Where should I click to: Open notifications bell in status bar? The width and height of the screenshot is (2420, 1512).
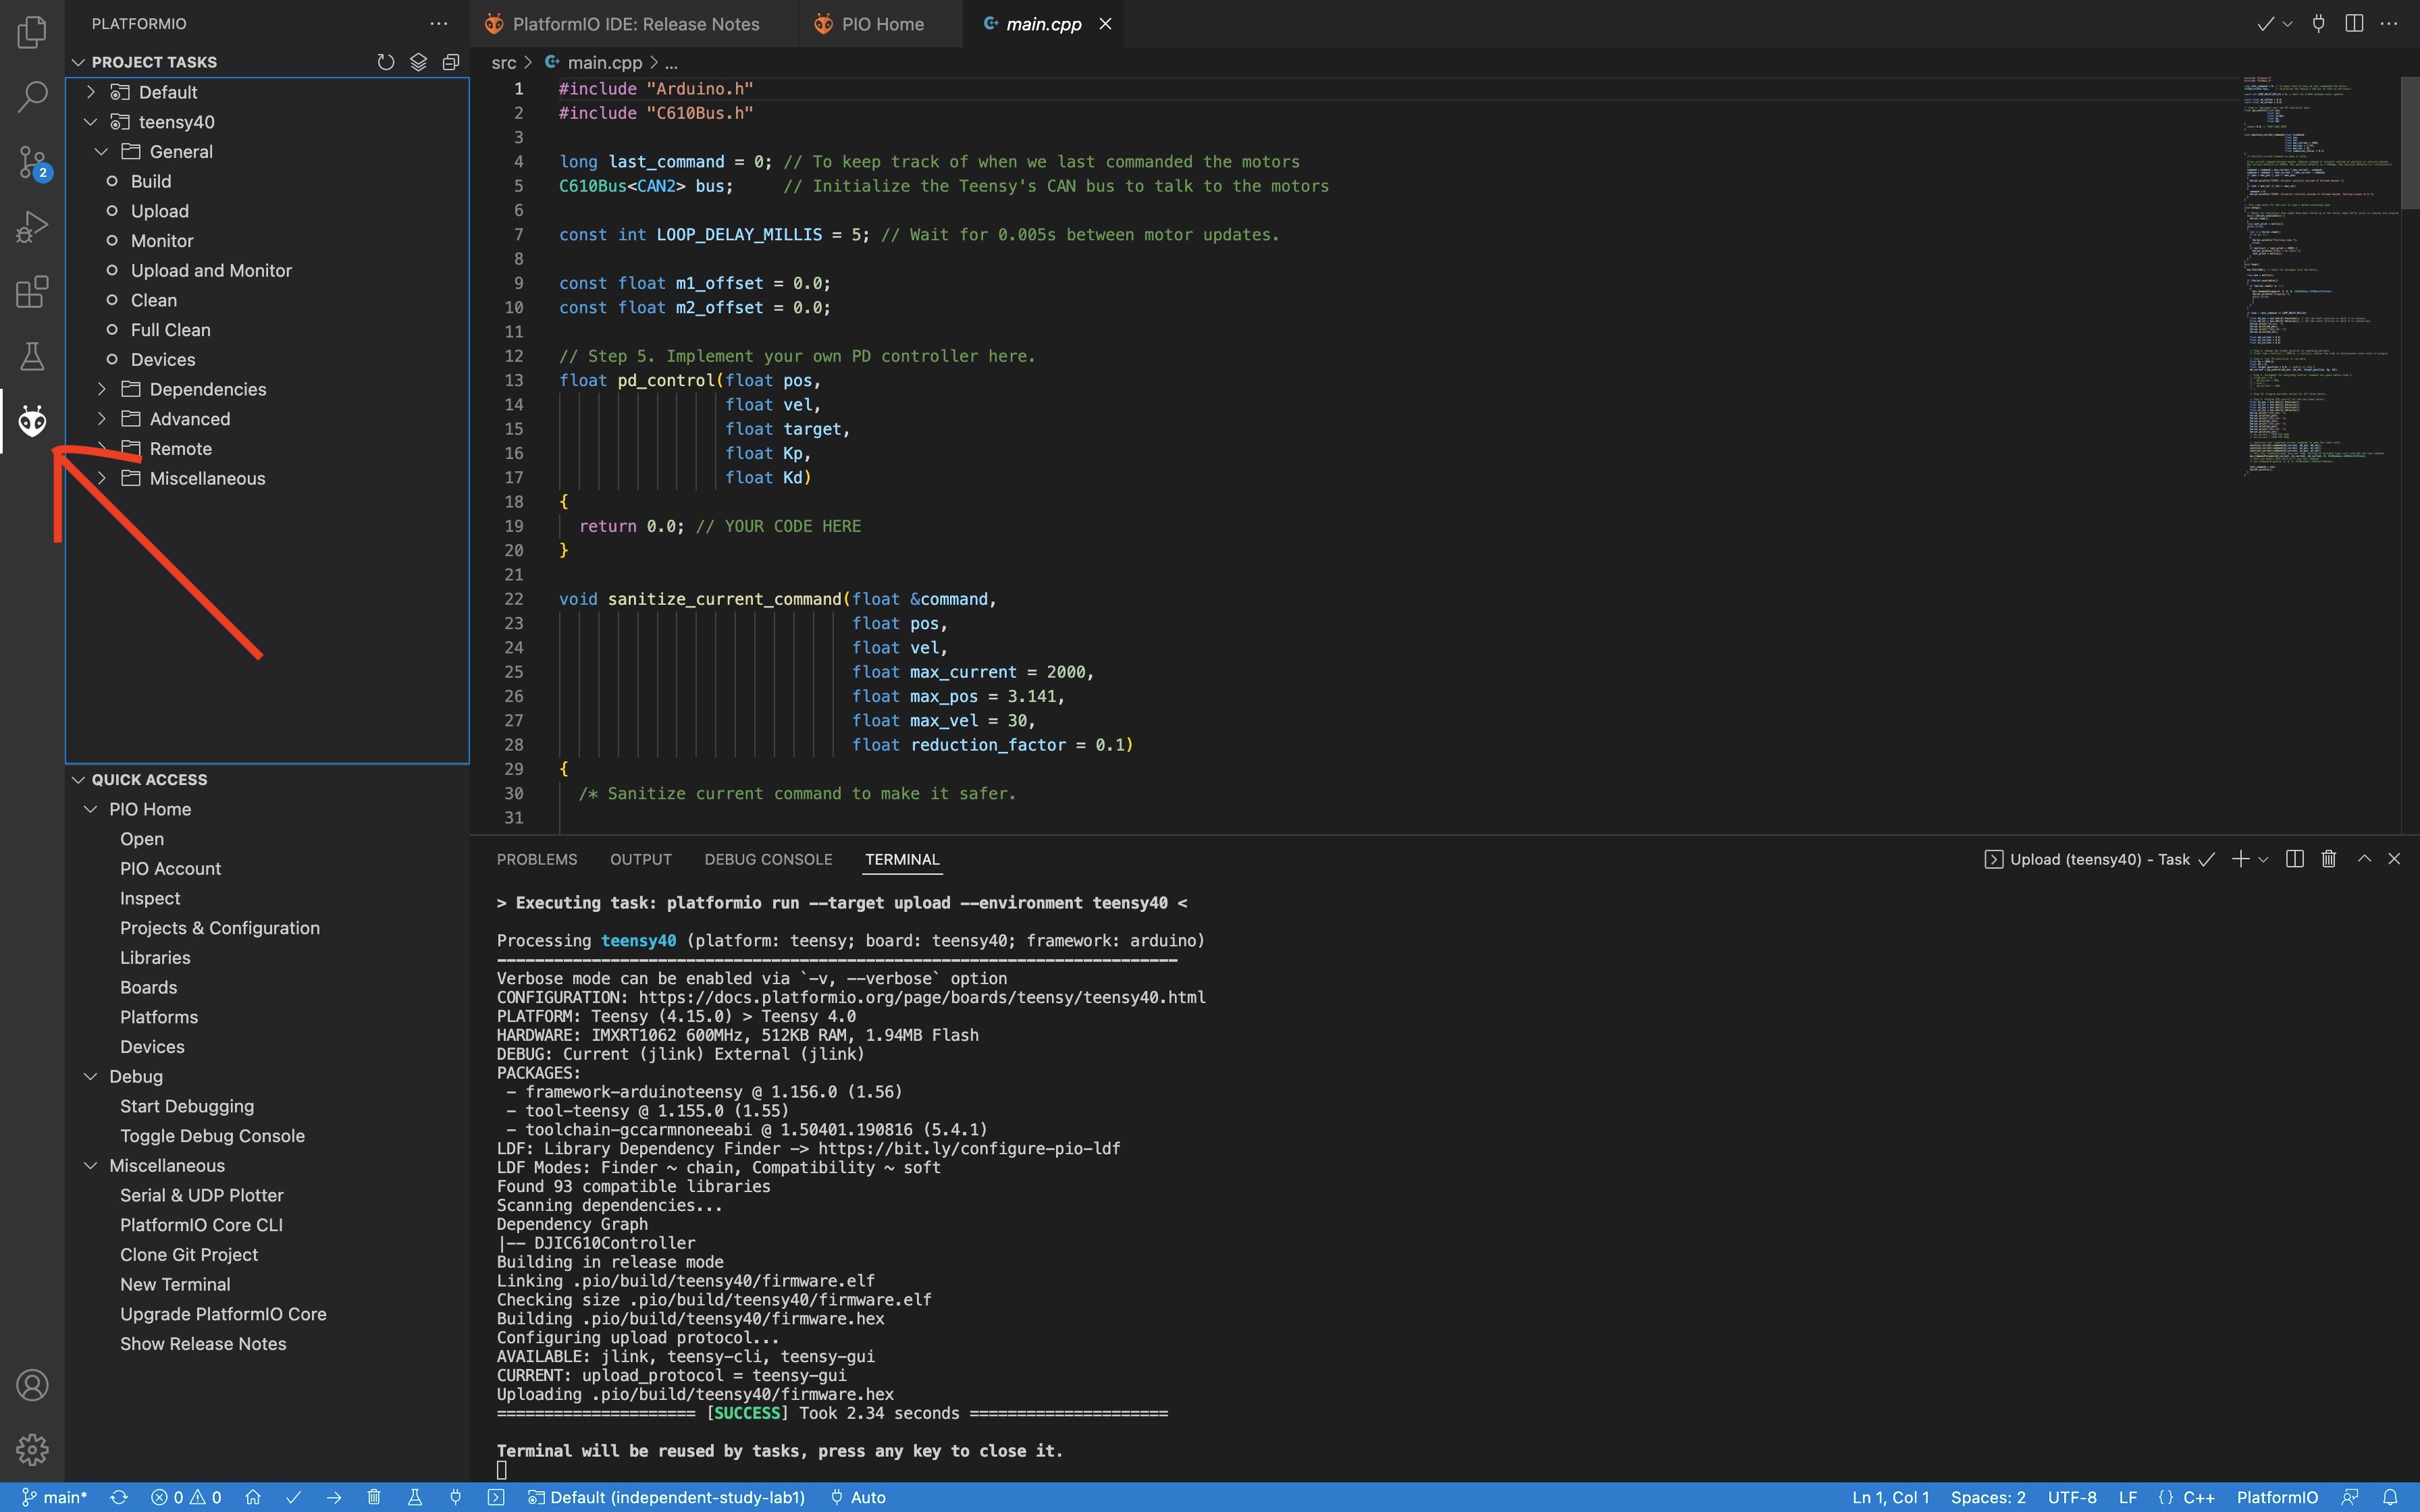pos(2390,1497)
